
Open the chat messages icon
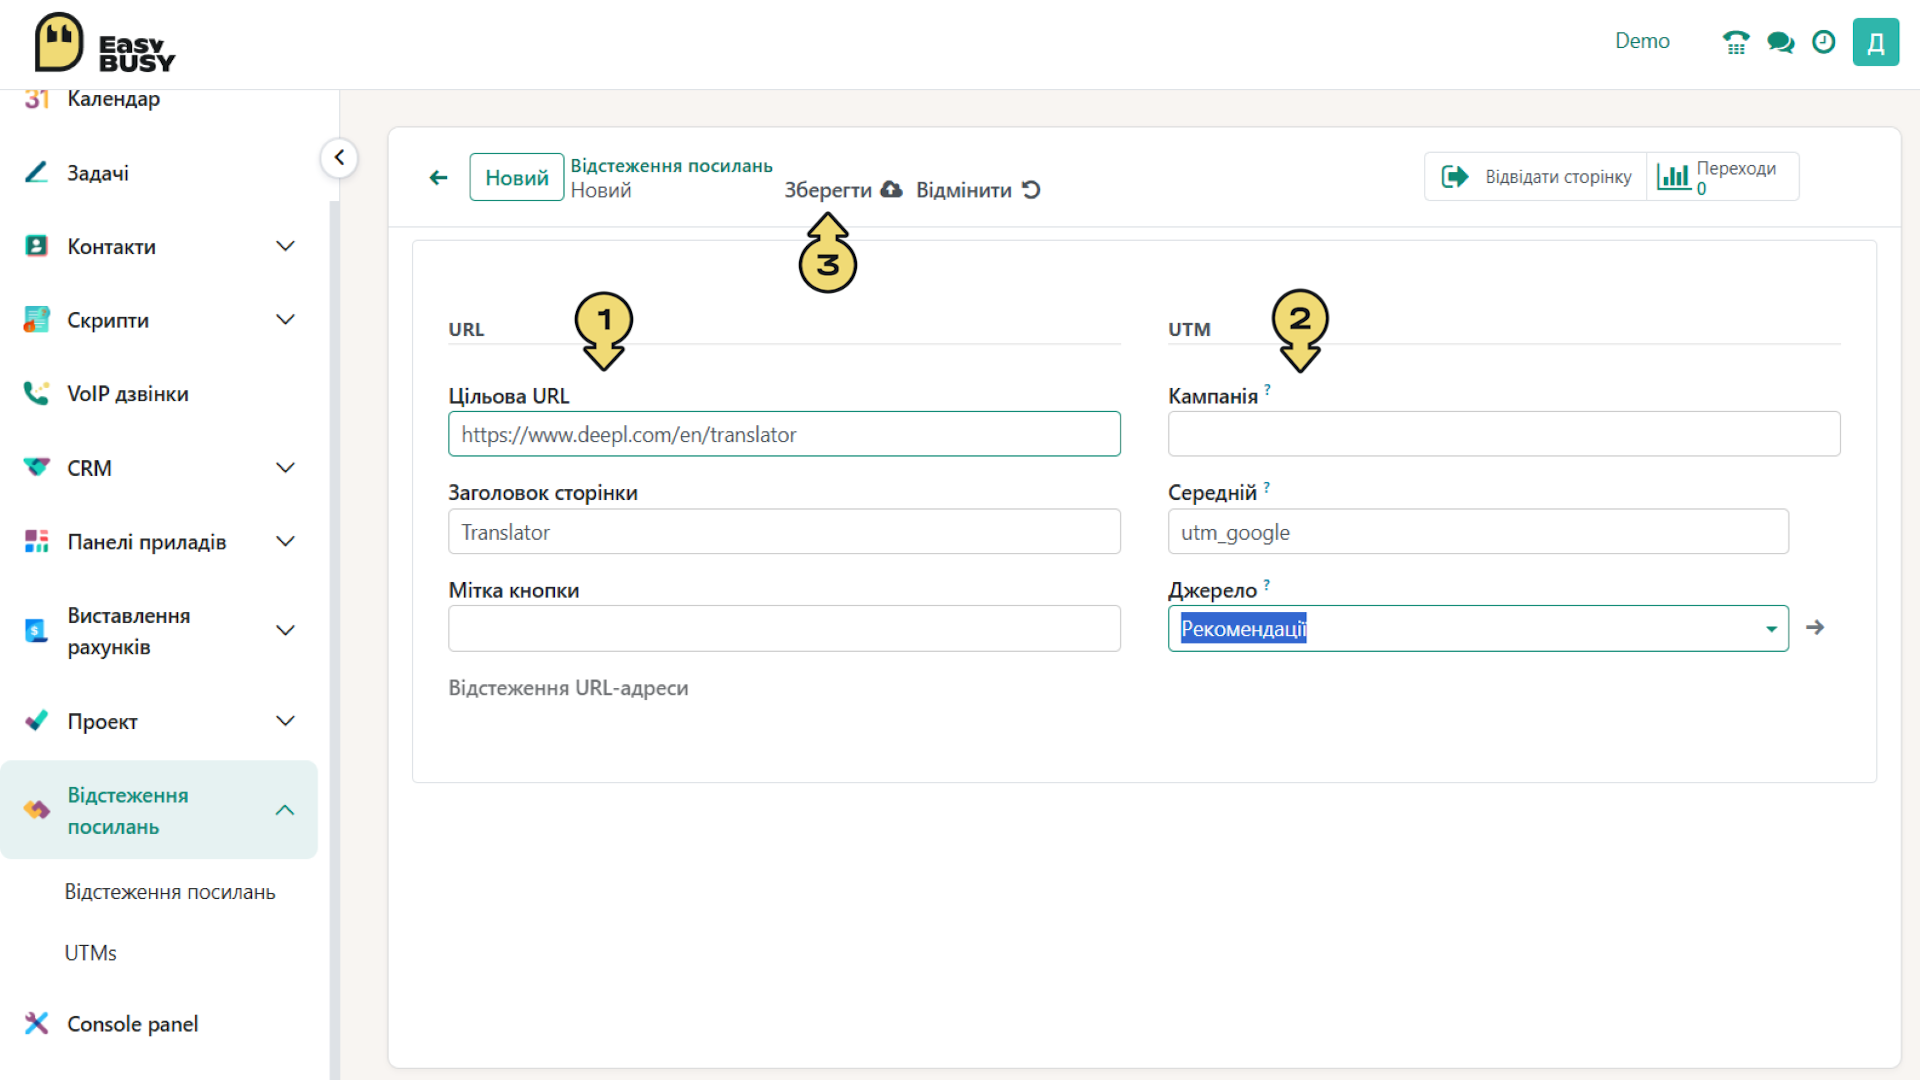(x=1780, y=42)
